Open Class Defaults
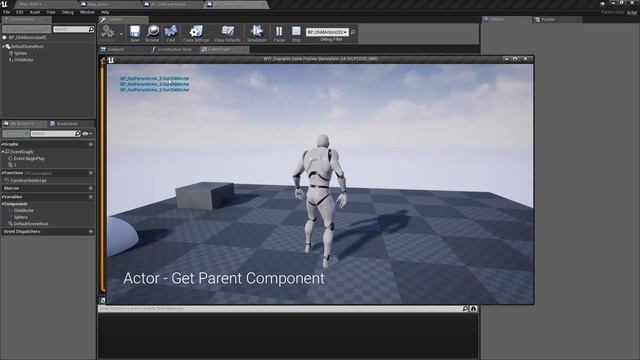 [227, 33]
